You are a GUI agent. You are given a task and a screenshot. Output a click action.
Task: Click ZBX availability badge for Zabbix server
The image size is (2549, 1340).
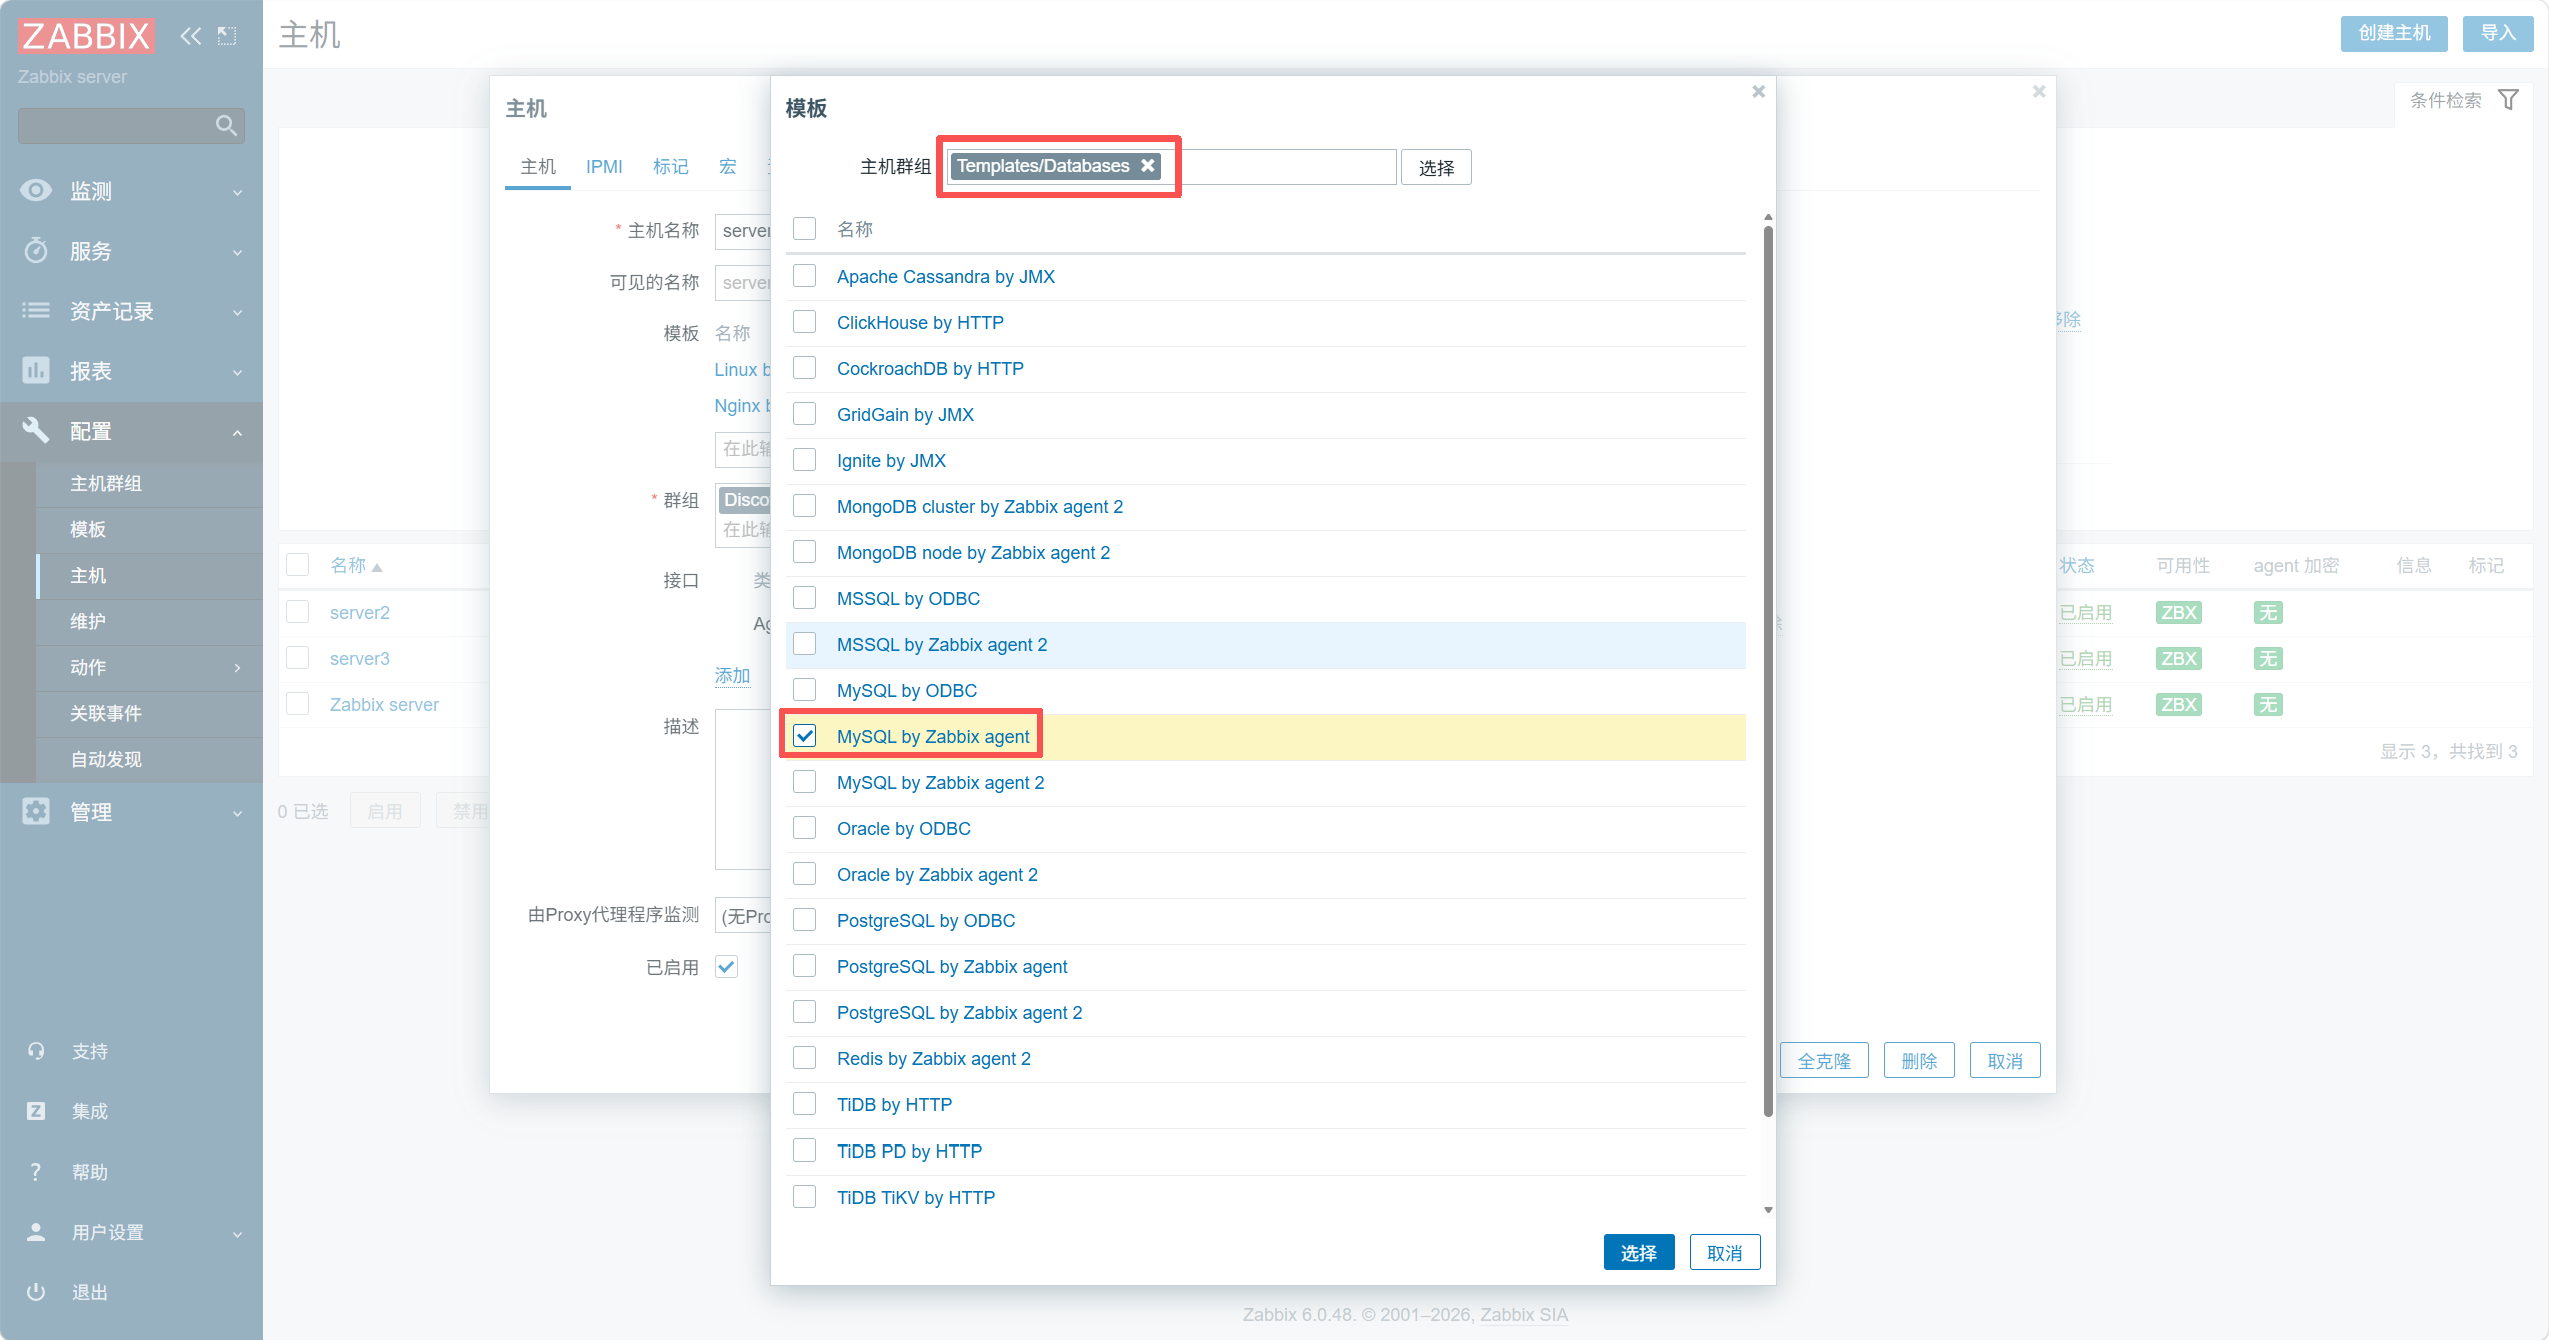[2179, 705]
